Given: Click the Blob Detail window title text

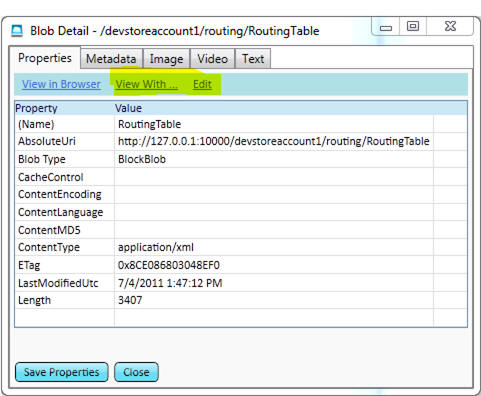Looking at the screenshot, I should coord(175,31).
